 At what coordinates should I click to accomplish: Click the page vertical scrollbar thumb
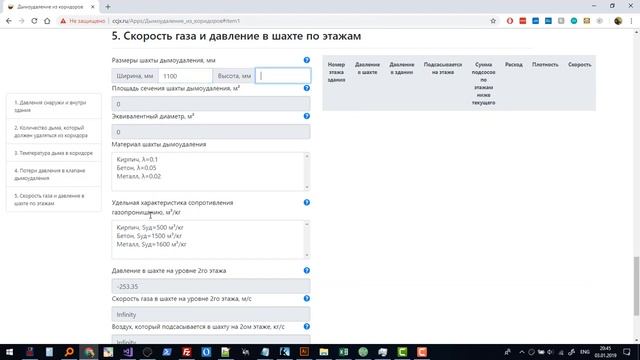coord(636,286)
